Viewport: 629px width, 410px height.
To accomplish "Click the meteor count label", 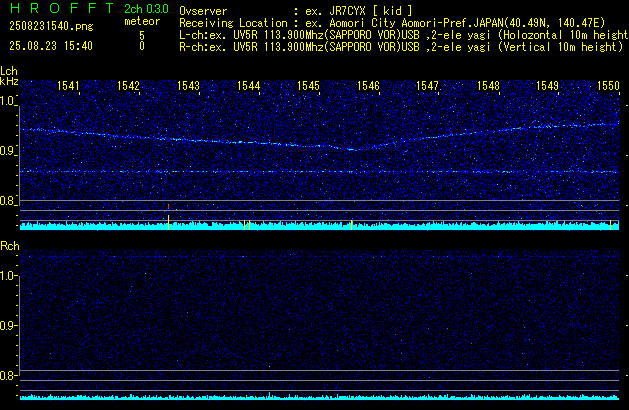I will pos(142,21).
